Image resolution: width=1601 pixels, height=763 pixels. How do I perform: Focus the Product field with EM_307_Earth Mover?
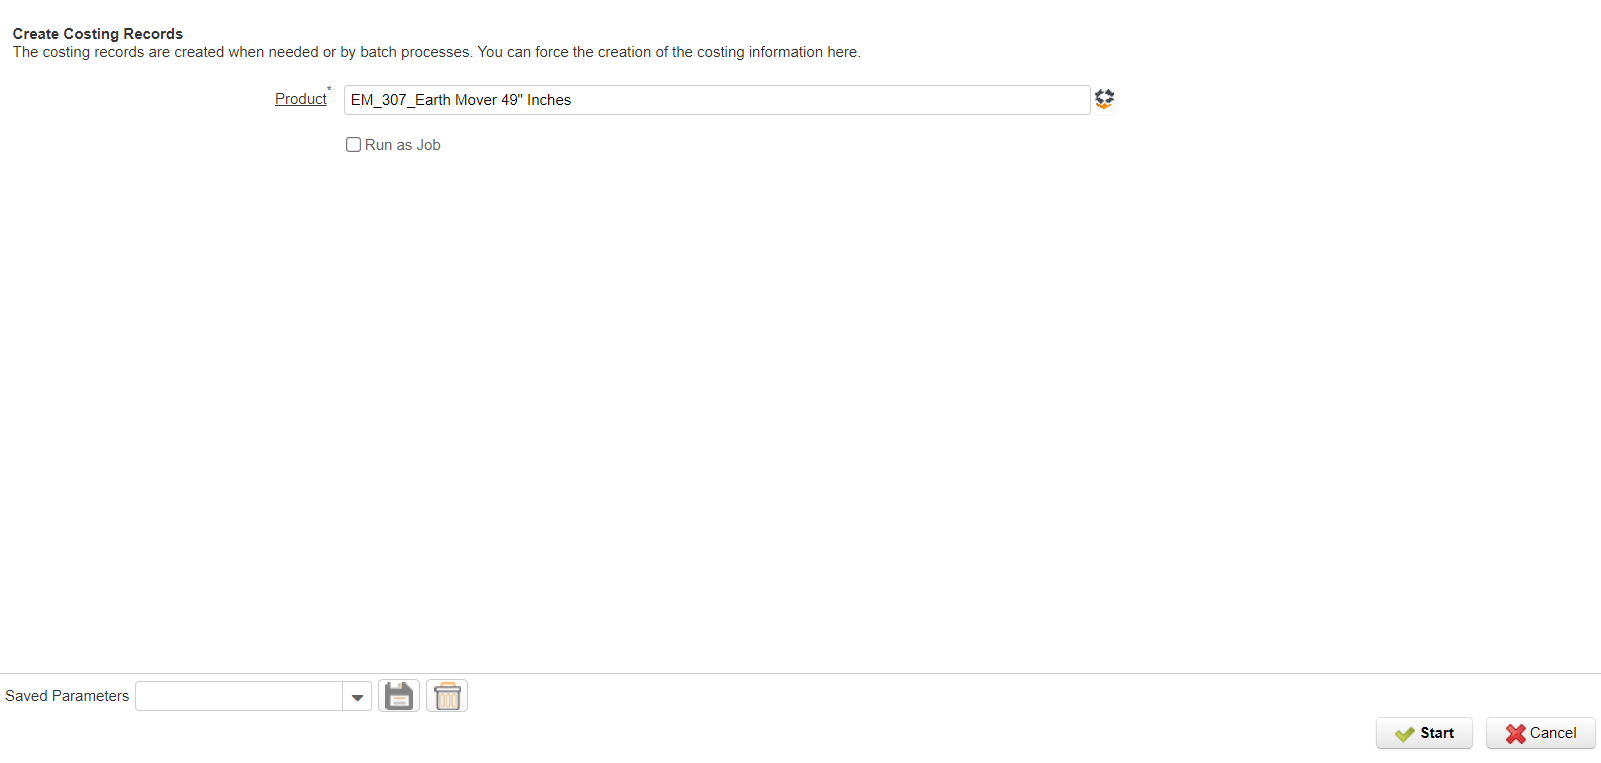[x=717, y=100]
